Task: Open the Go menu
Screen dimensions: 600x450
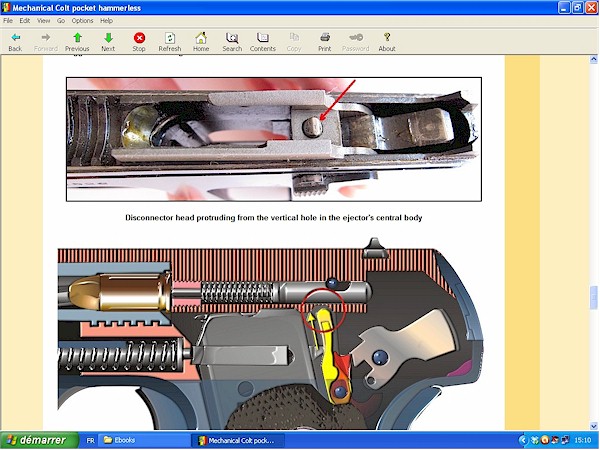Action: [61, 21]
